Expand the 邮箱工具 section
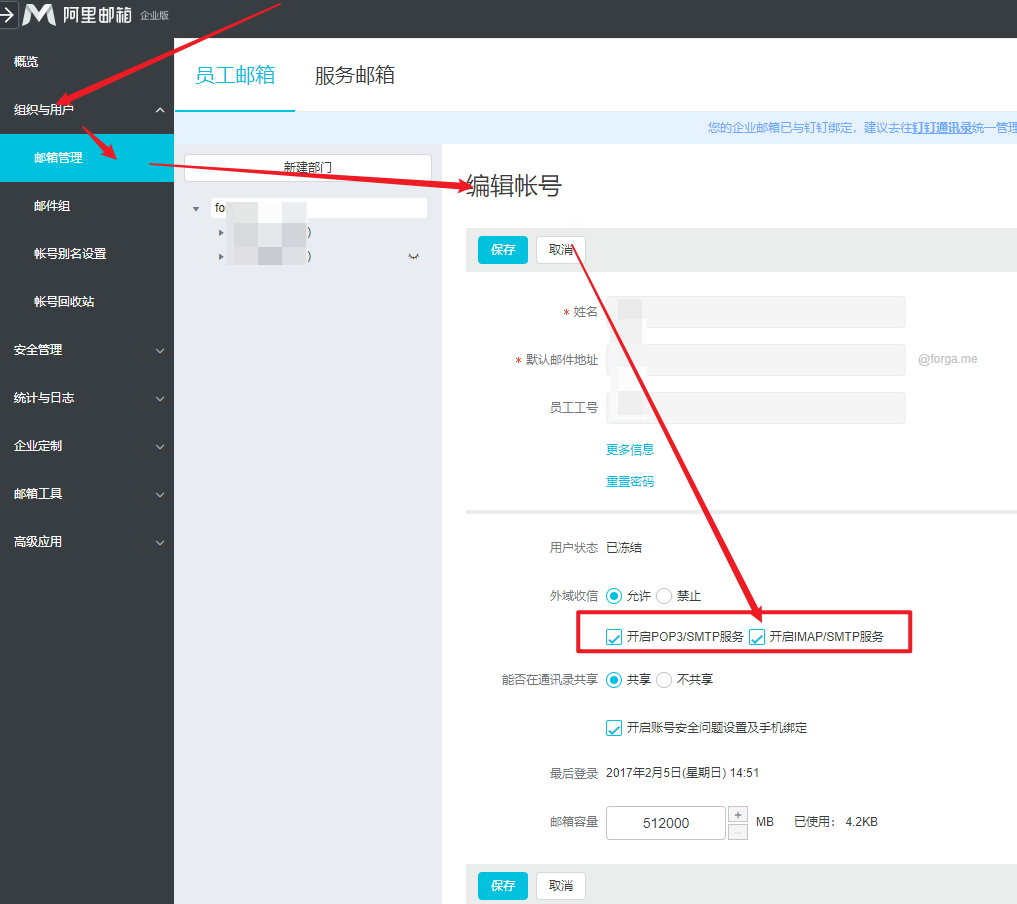This screenshot has width=1017, height=904. tap(87, 494)
